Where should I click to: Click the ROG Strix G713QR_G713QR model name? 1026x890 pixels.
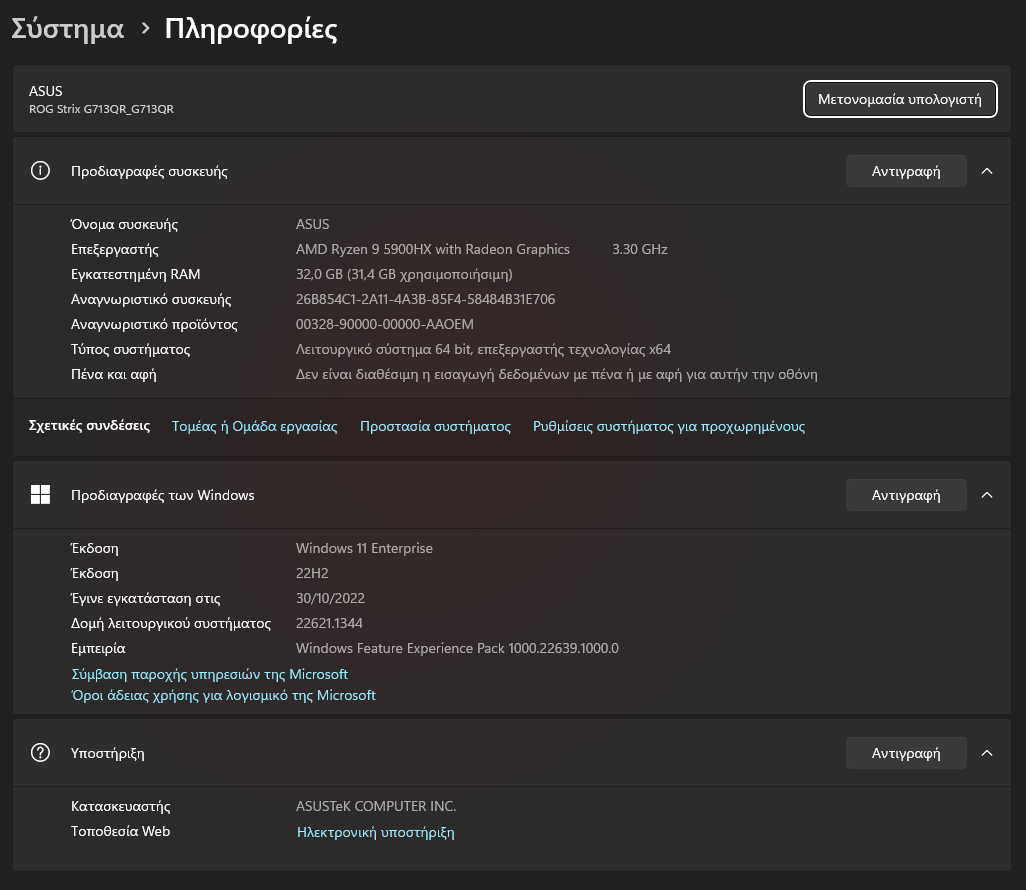pos(101,109)
